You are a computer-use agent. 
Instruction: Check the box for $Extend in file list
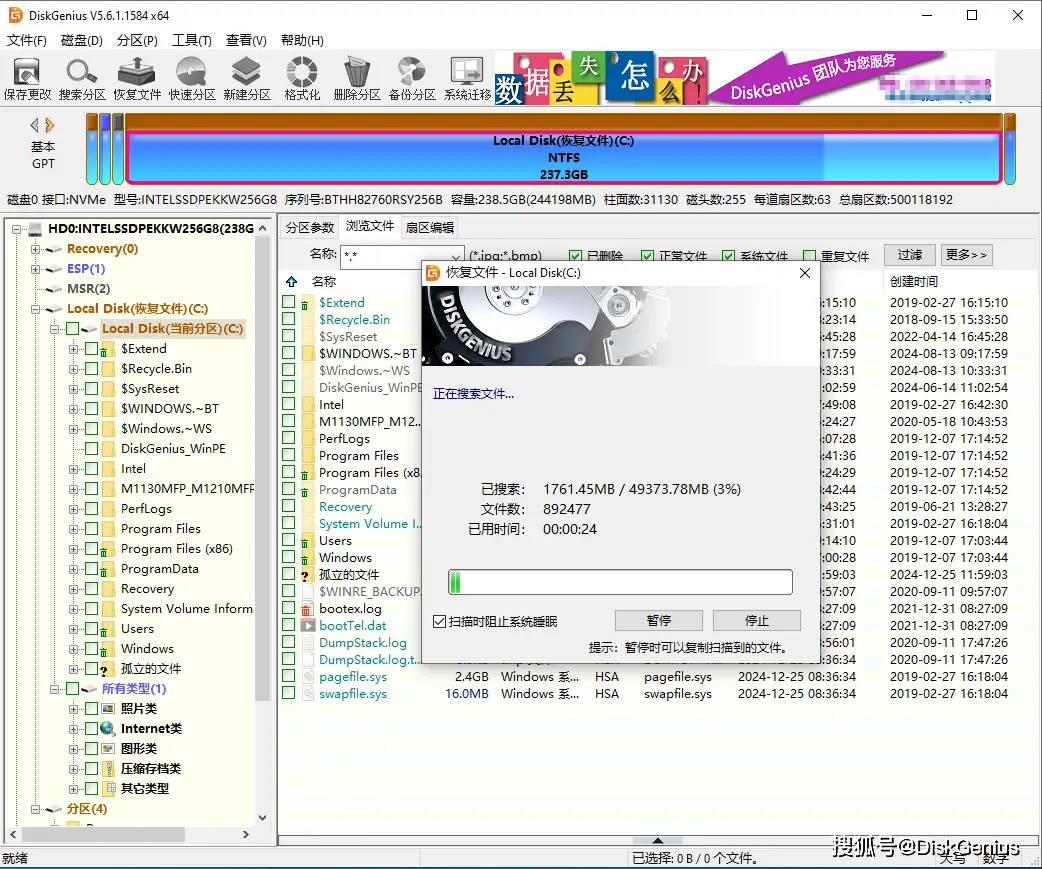pyautogui.click(x=288, y=302)
